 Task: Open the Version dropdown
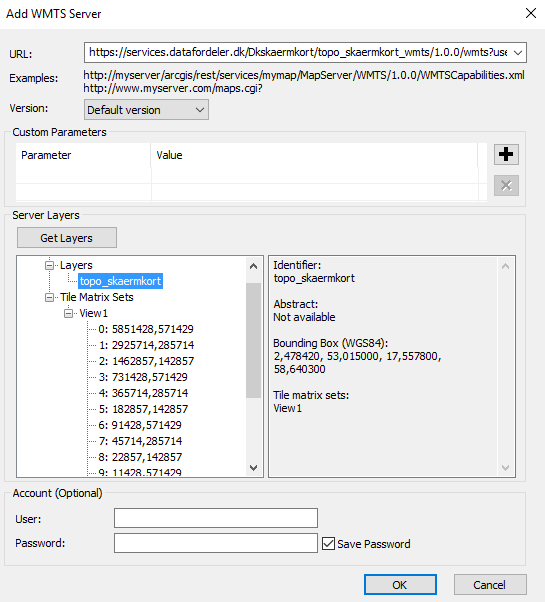point(146,110)
